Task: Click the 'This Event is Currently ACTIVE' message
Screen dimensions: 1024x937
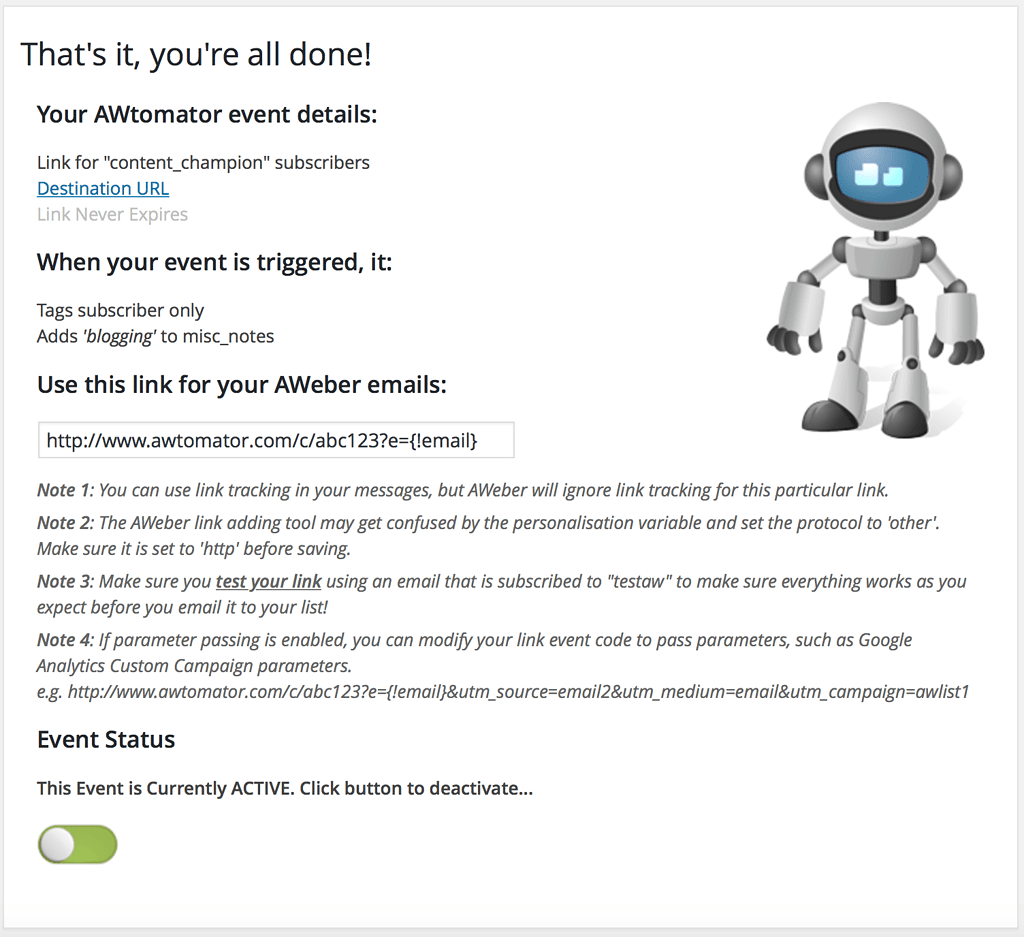Action: (285, 788)
